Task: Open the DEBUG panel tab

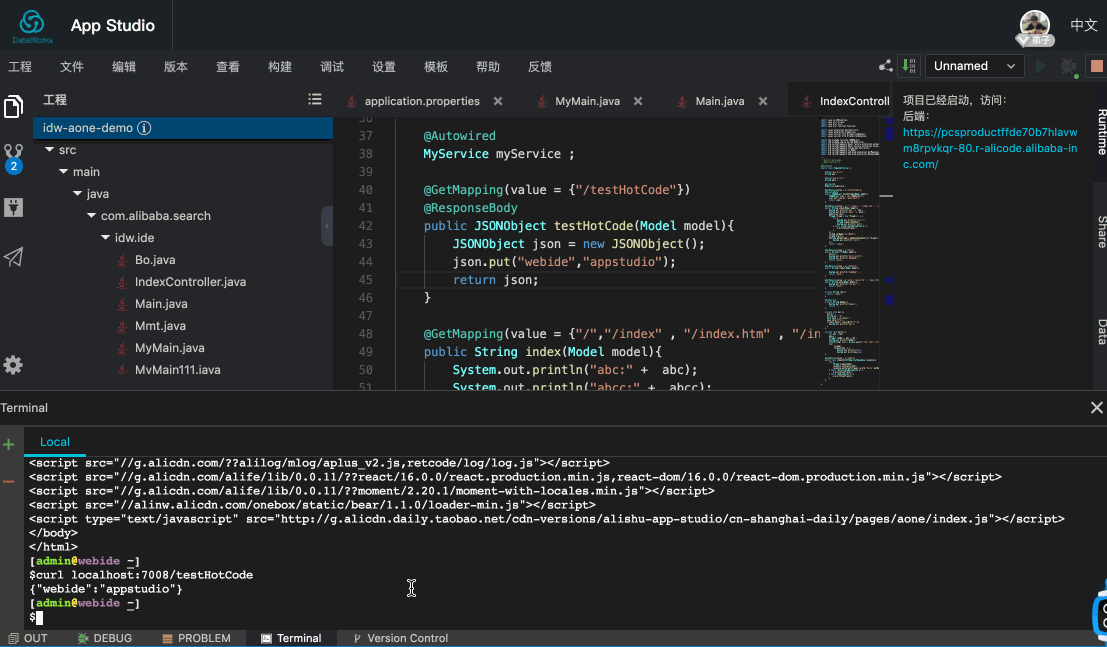Action: click(x=104, y=638)
